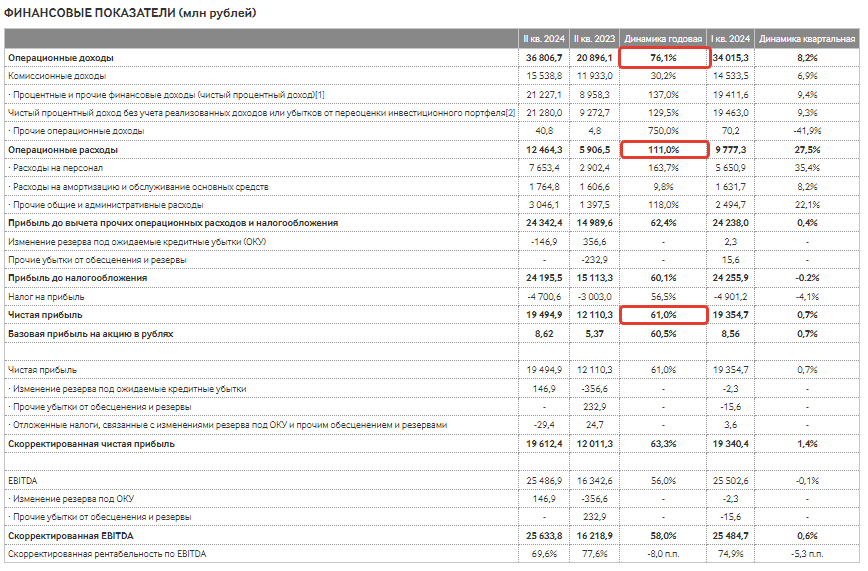Click the 74,9% profitability cell

pos(731,554)
